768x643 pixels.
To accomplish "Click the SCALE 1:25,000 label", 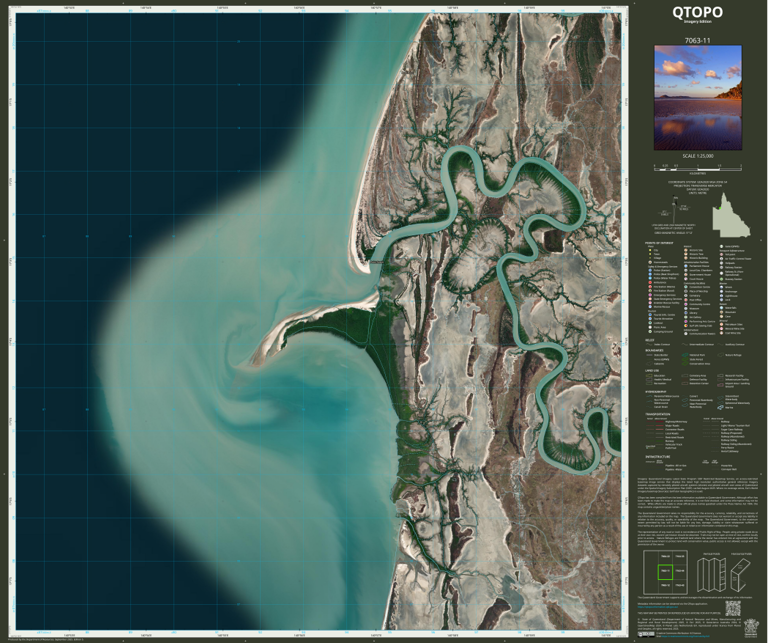I will [x=697, y=156].
